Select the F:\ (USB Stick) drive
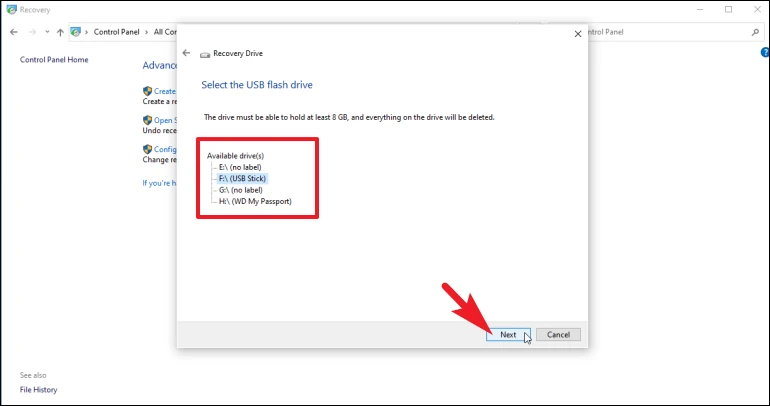770x406 pixels. (243, 178)
